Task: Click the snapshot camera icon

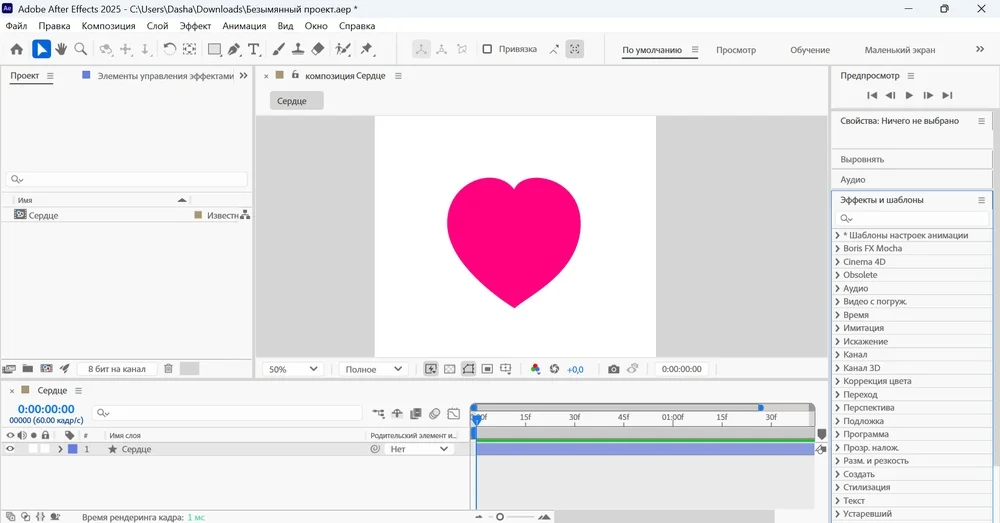Action: coord(614,369)
